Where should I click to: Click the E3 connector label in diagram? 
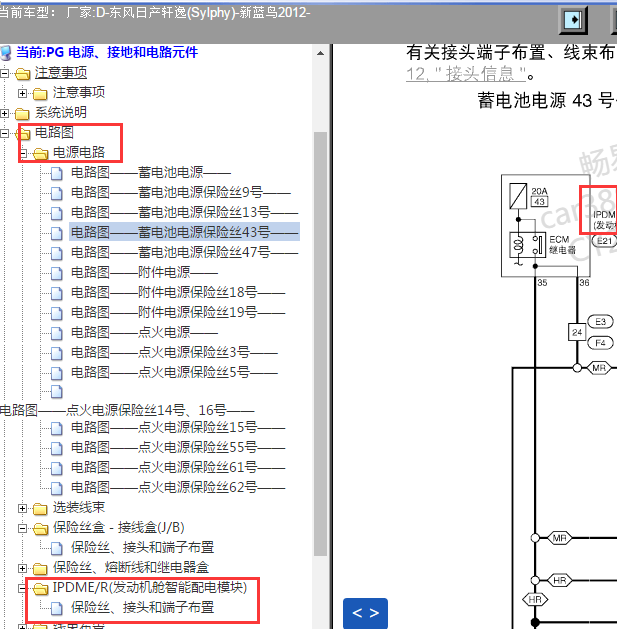tap(600, 322)
